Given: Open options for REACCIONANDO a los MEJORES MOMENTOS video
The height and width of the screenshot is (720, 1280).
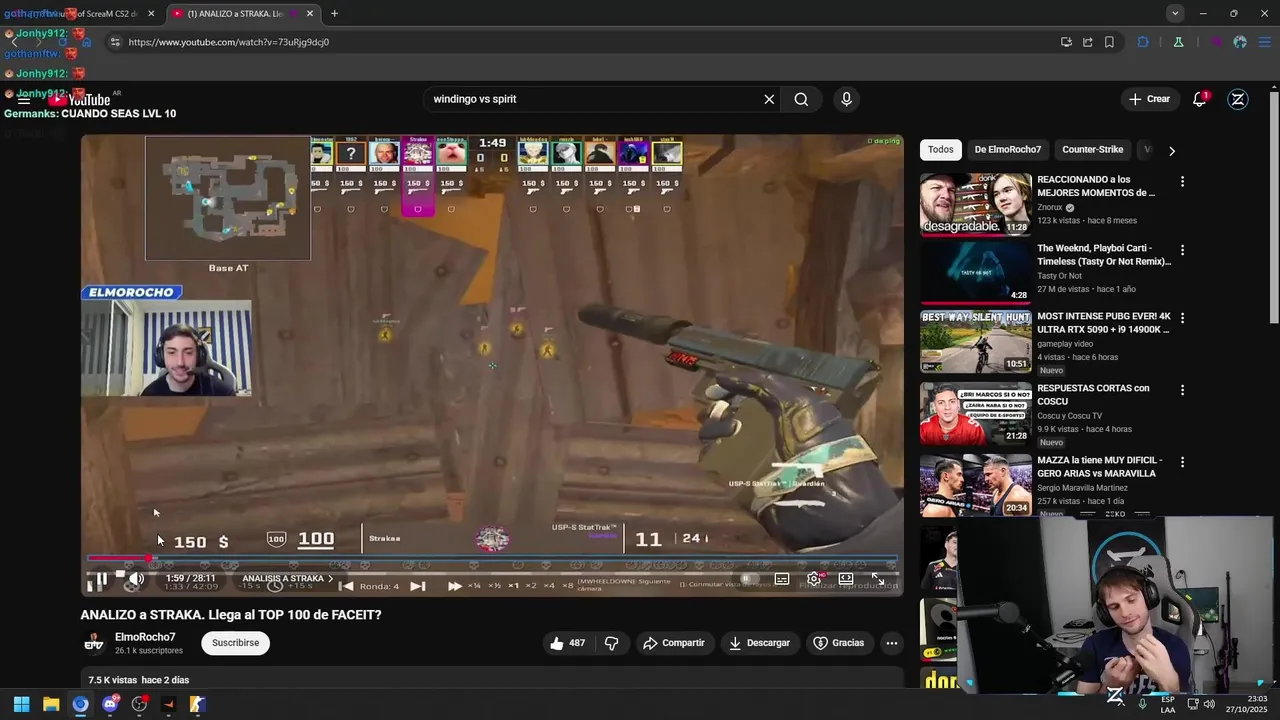Looking at the screenshot, I should (1182, 182).
